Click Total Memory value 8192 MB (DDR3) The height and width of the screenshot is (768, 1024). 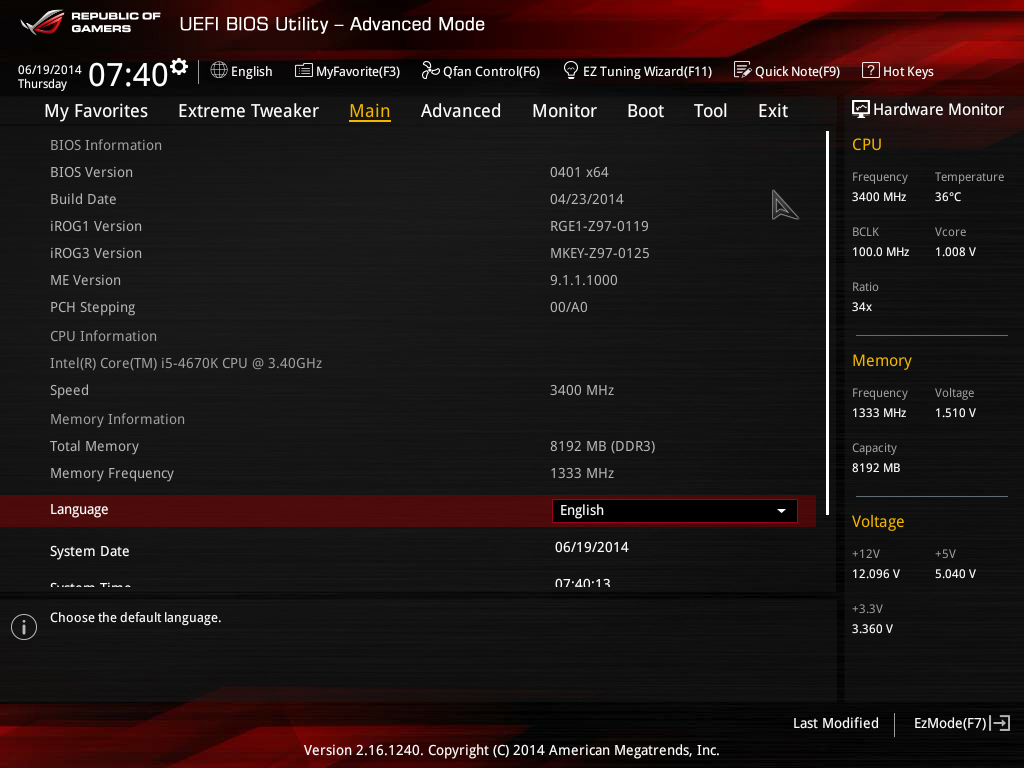tap(602, 446)
